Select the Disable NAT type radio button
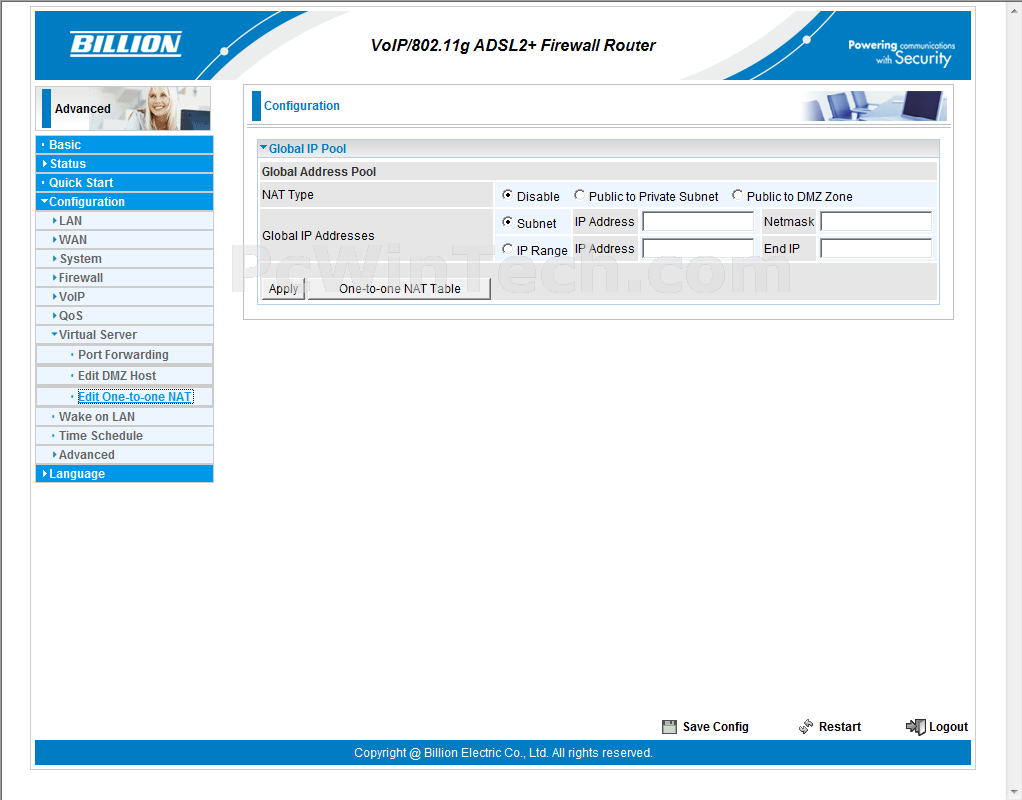Viewport: 1022px width, 800px height. (x=507, y=195)
